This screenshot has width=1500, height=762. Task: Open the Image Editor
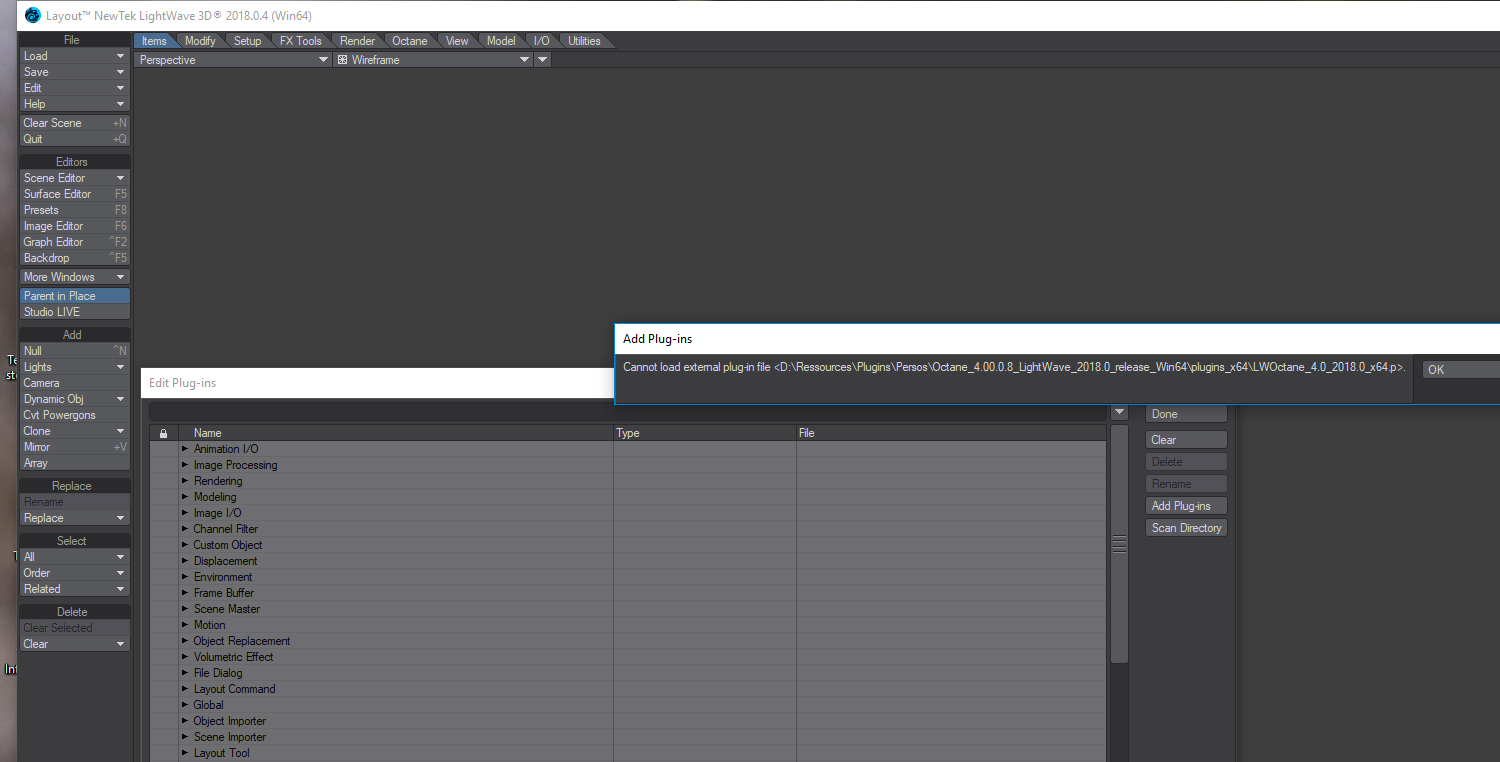coord(75,226)
